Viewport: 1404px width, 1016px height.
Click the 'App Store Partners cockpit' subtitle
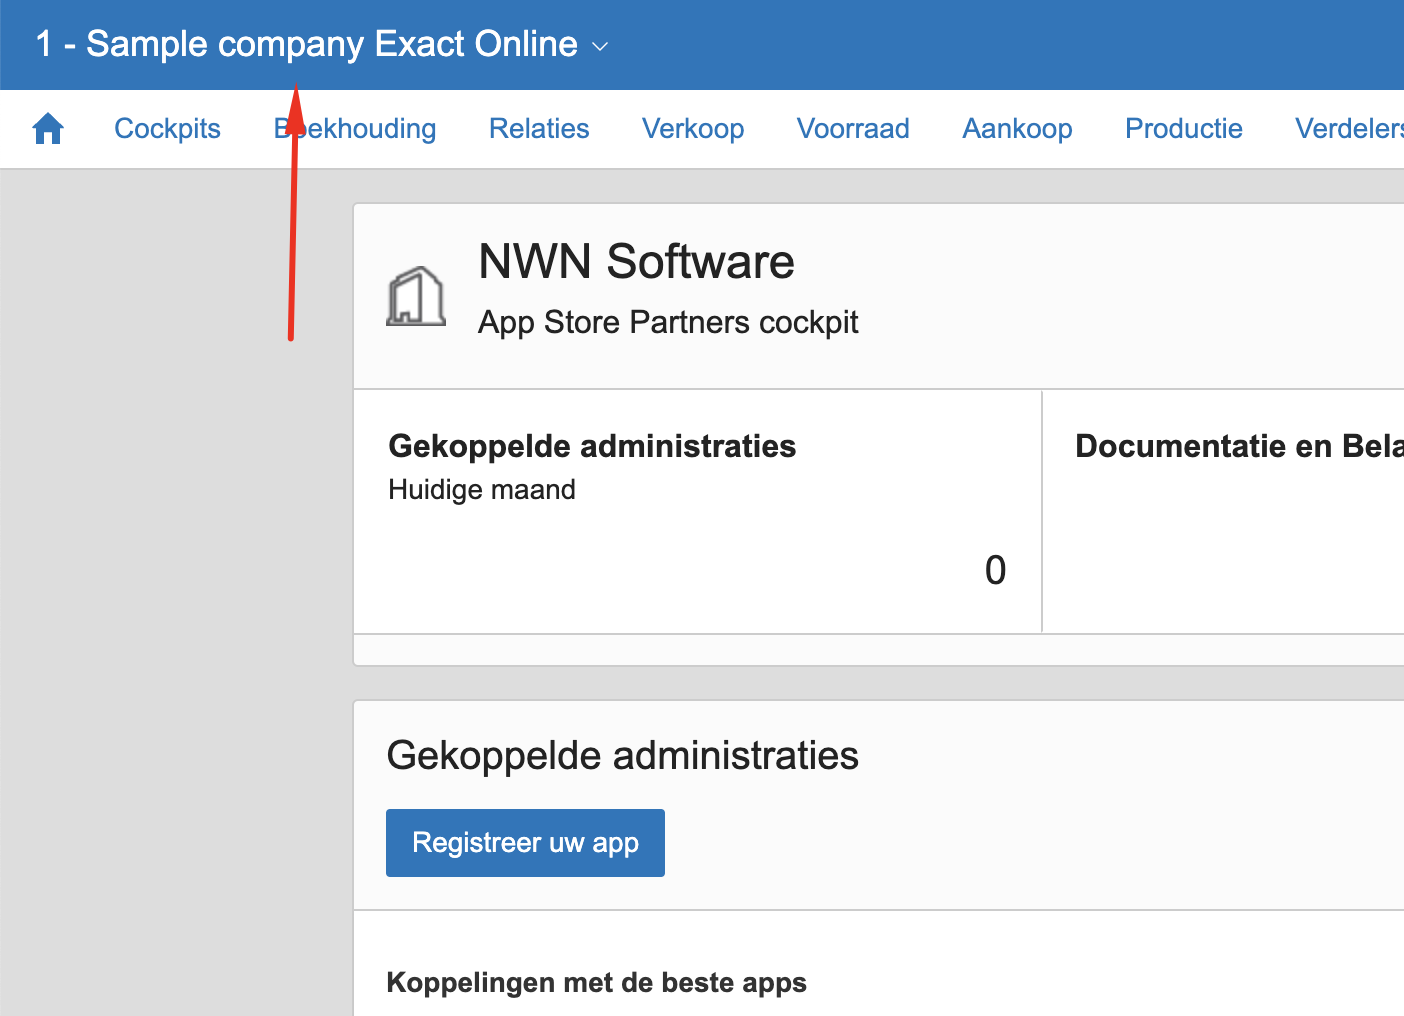668,322
